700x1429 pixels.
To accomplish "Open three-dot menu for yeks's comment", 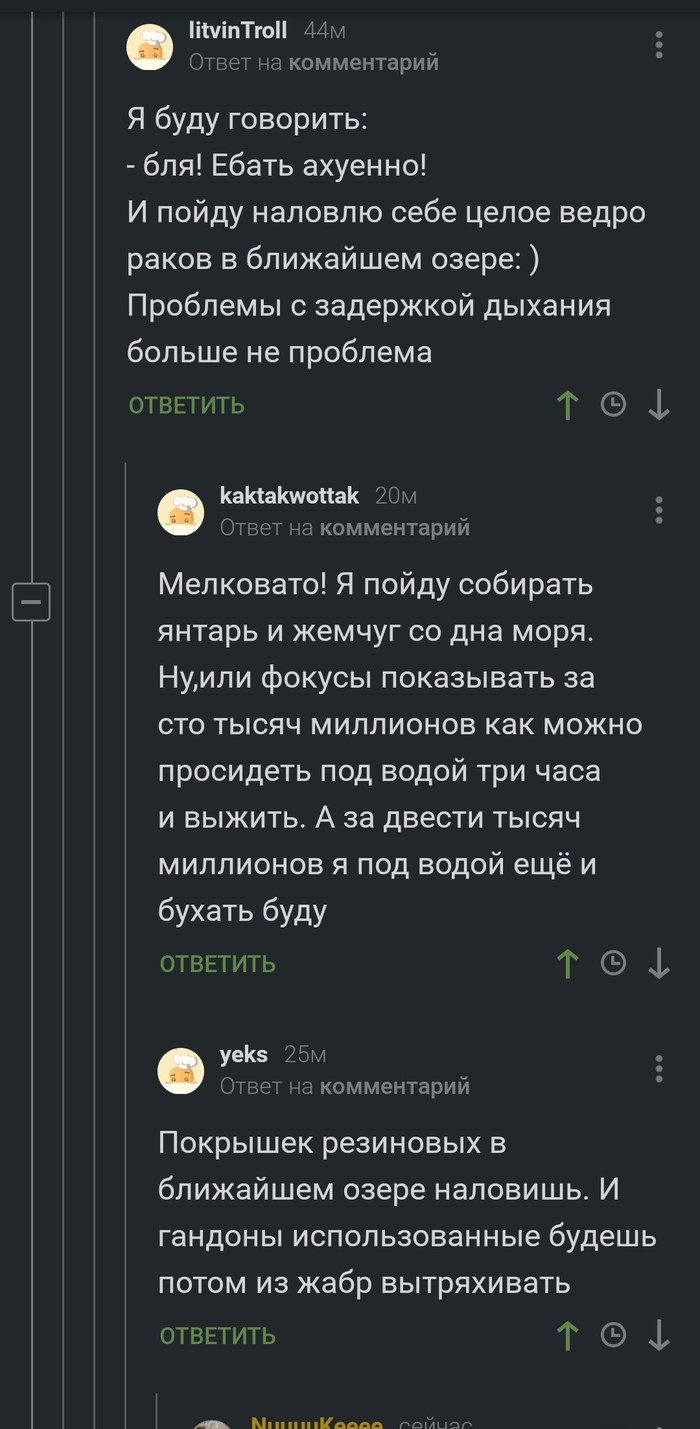I will click(659, 1068).
